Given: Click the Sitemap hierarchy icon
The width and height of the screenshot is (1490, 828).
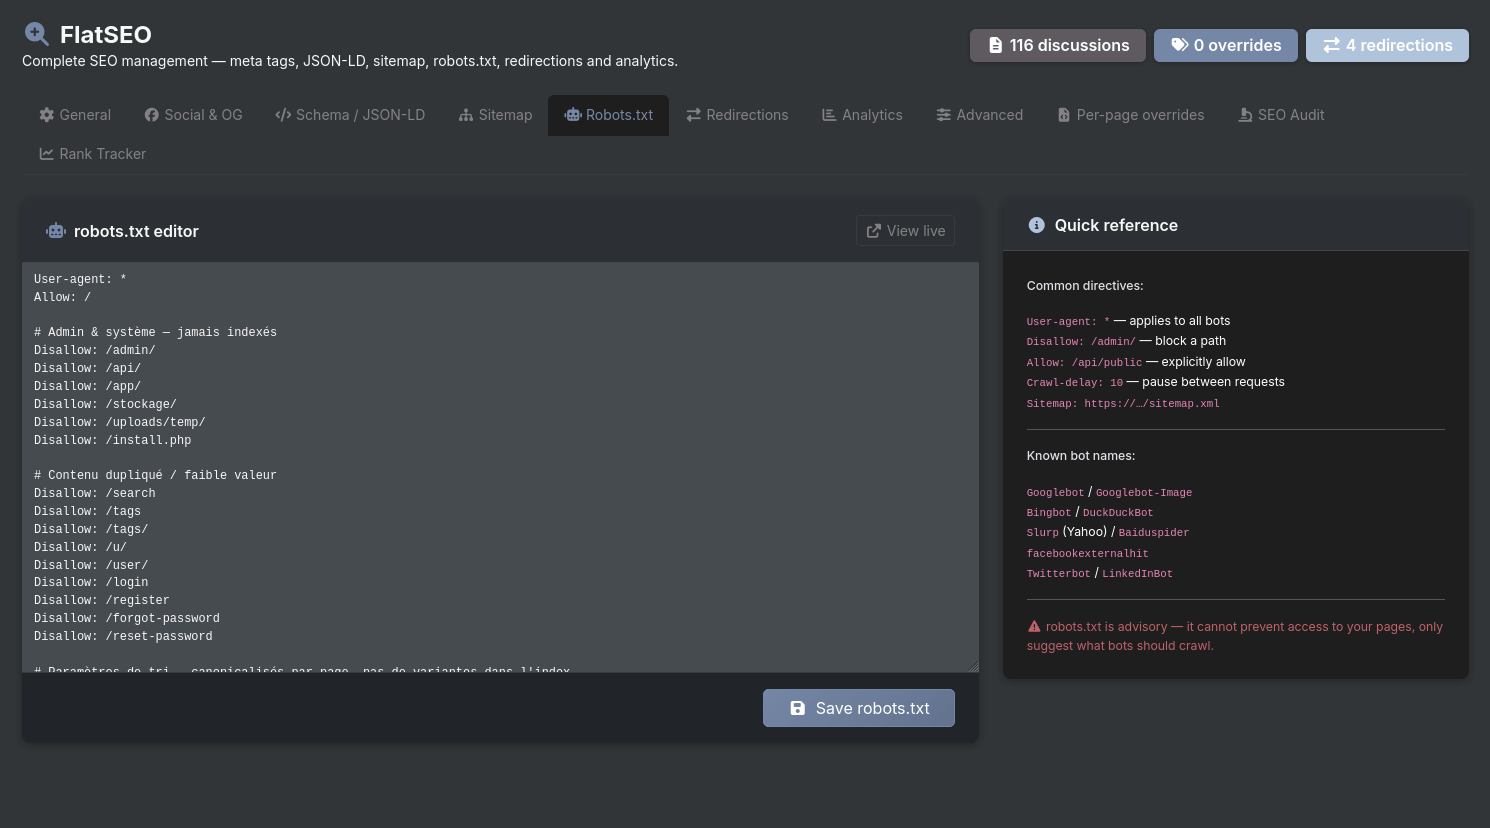Looking at the screenshot, I should [x=466, y=115].
